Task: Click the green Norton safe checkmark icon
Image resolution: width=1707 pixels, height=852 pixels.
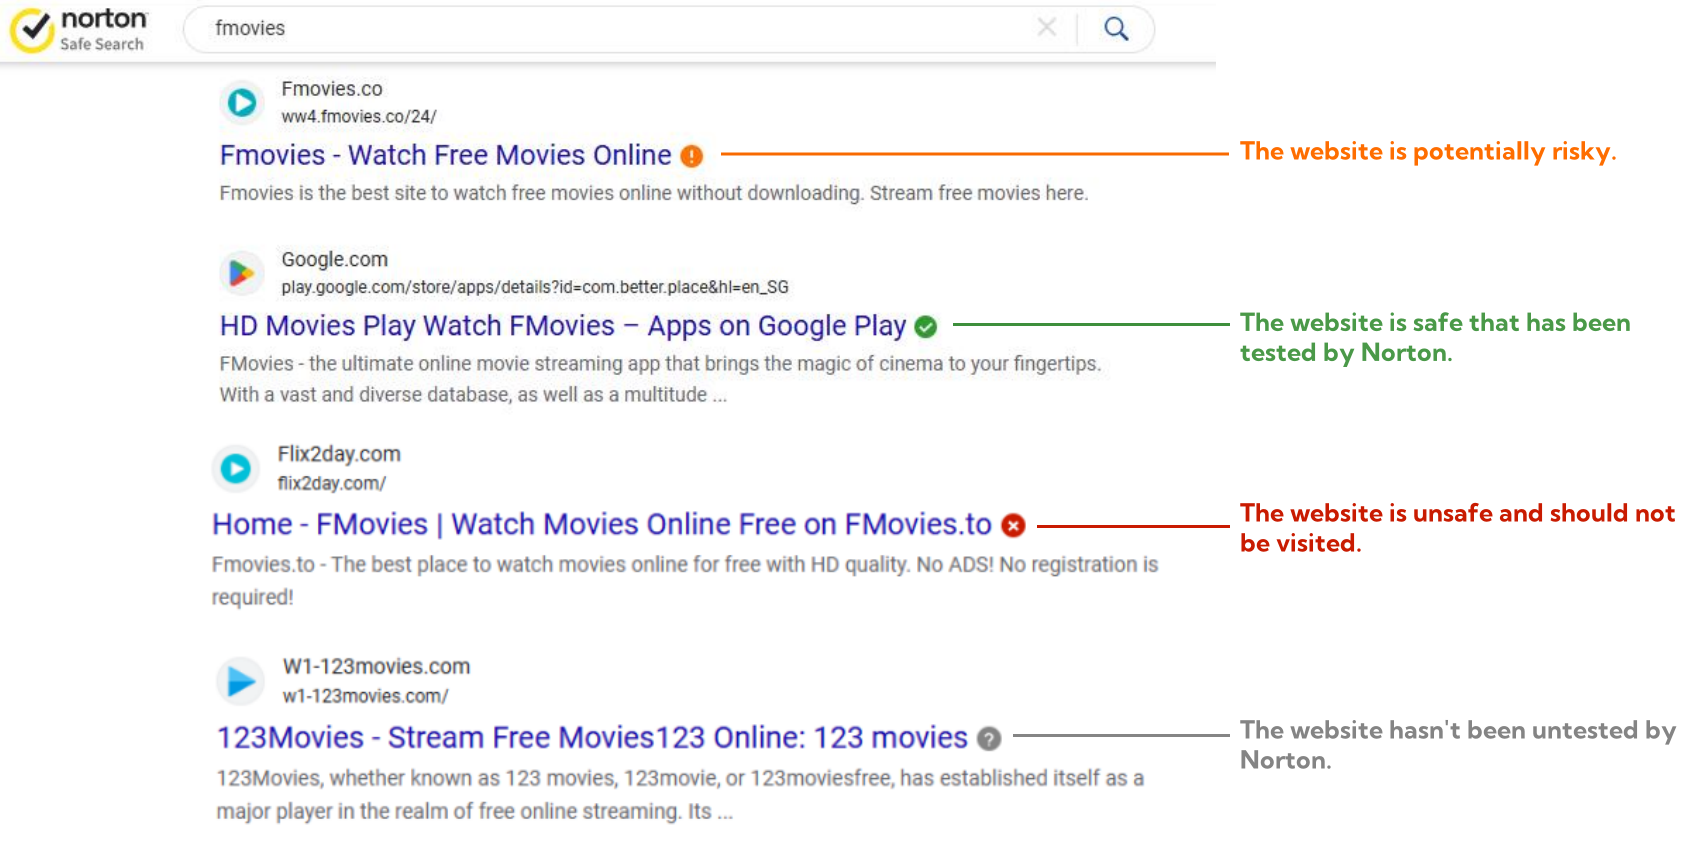Action: (x=926, y=327)
